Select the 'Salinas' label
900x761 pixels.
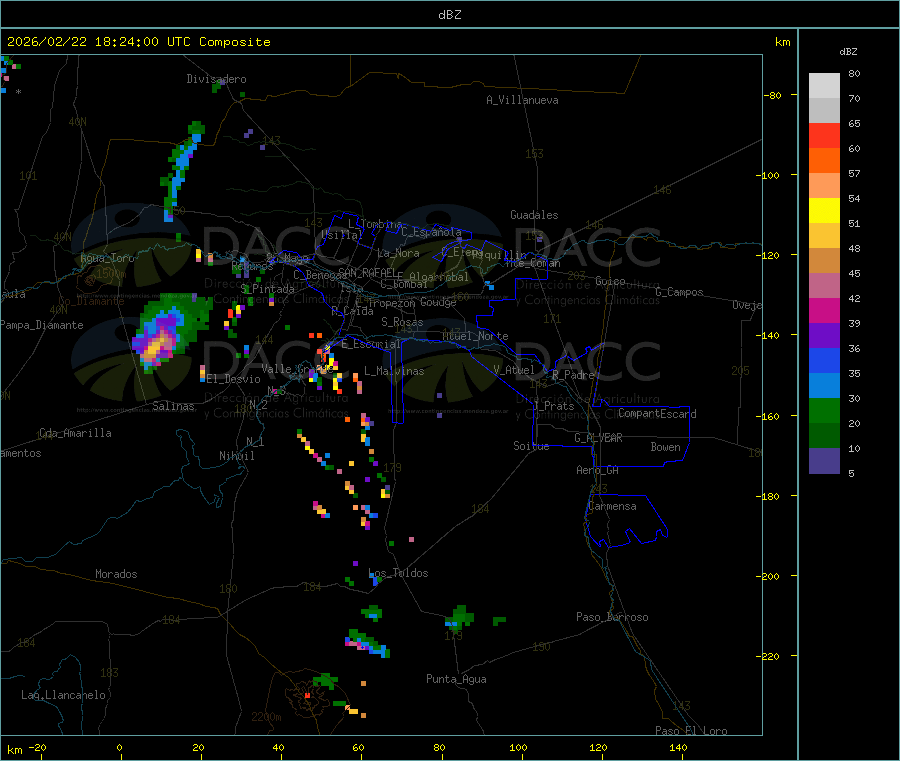[173, 406]
